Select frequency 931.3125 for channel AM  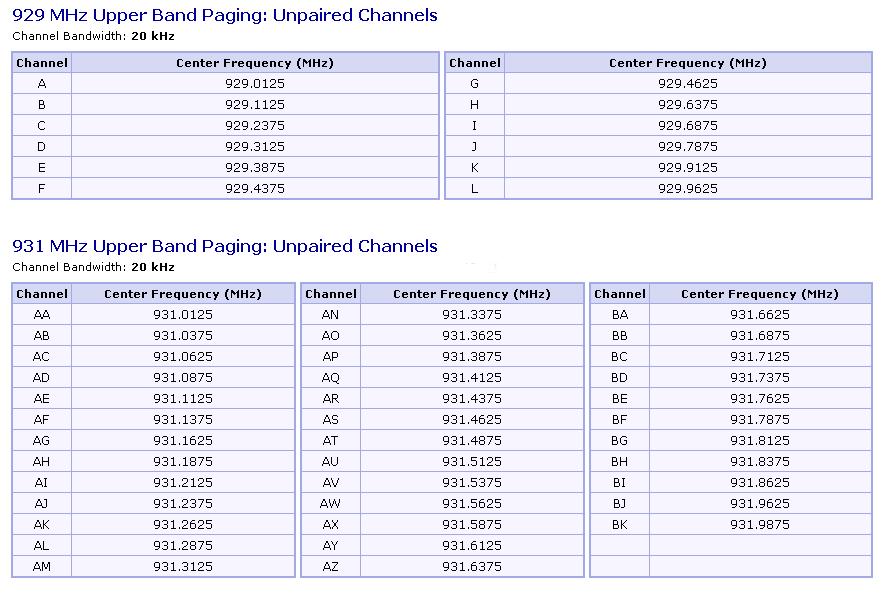(183, 566)
